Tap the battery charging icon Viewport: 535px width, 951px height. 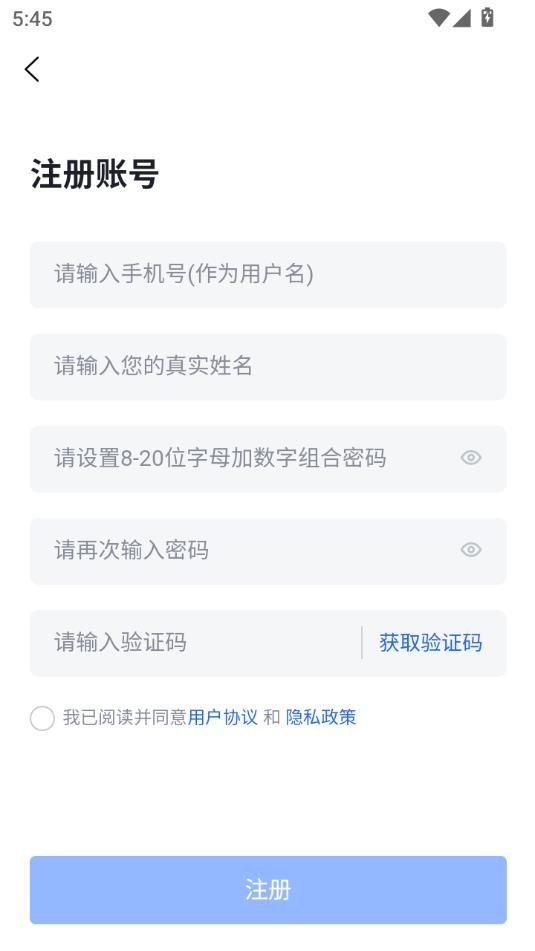pyautogui.click(x=487, y=17)
